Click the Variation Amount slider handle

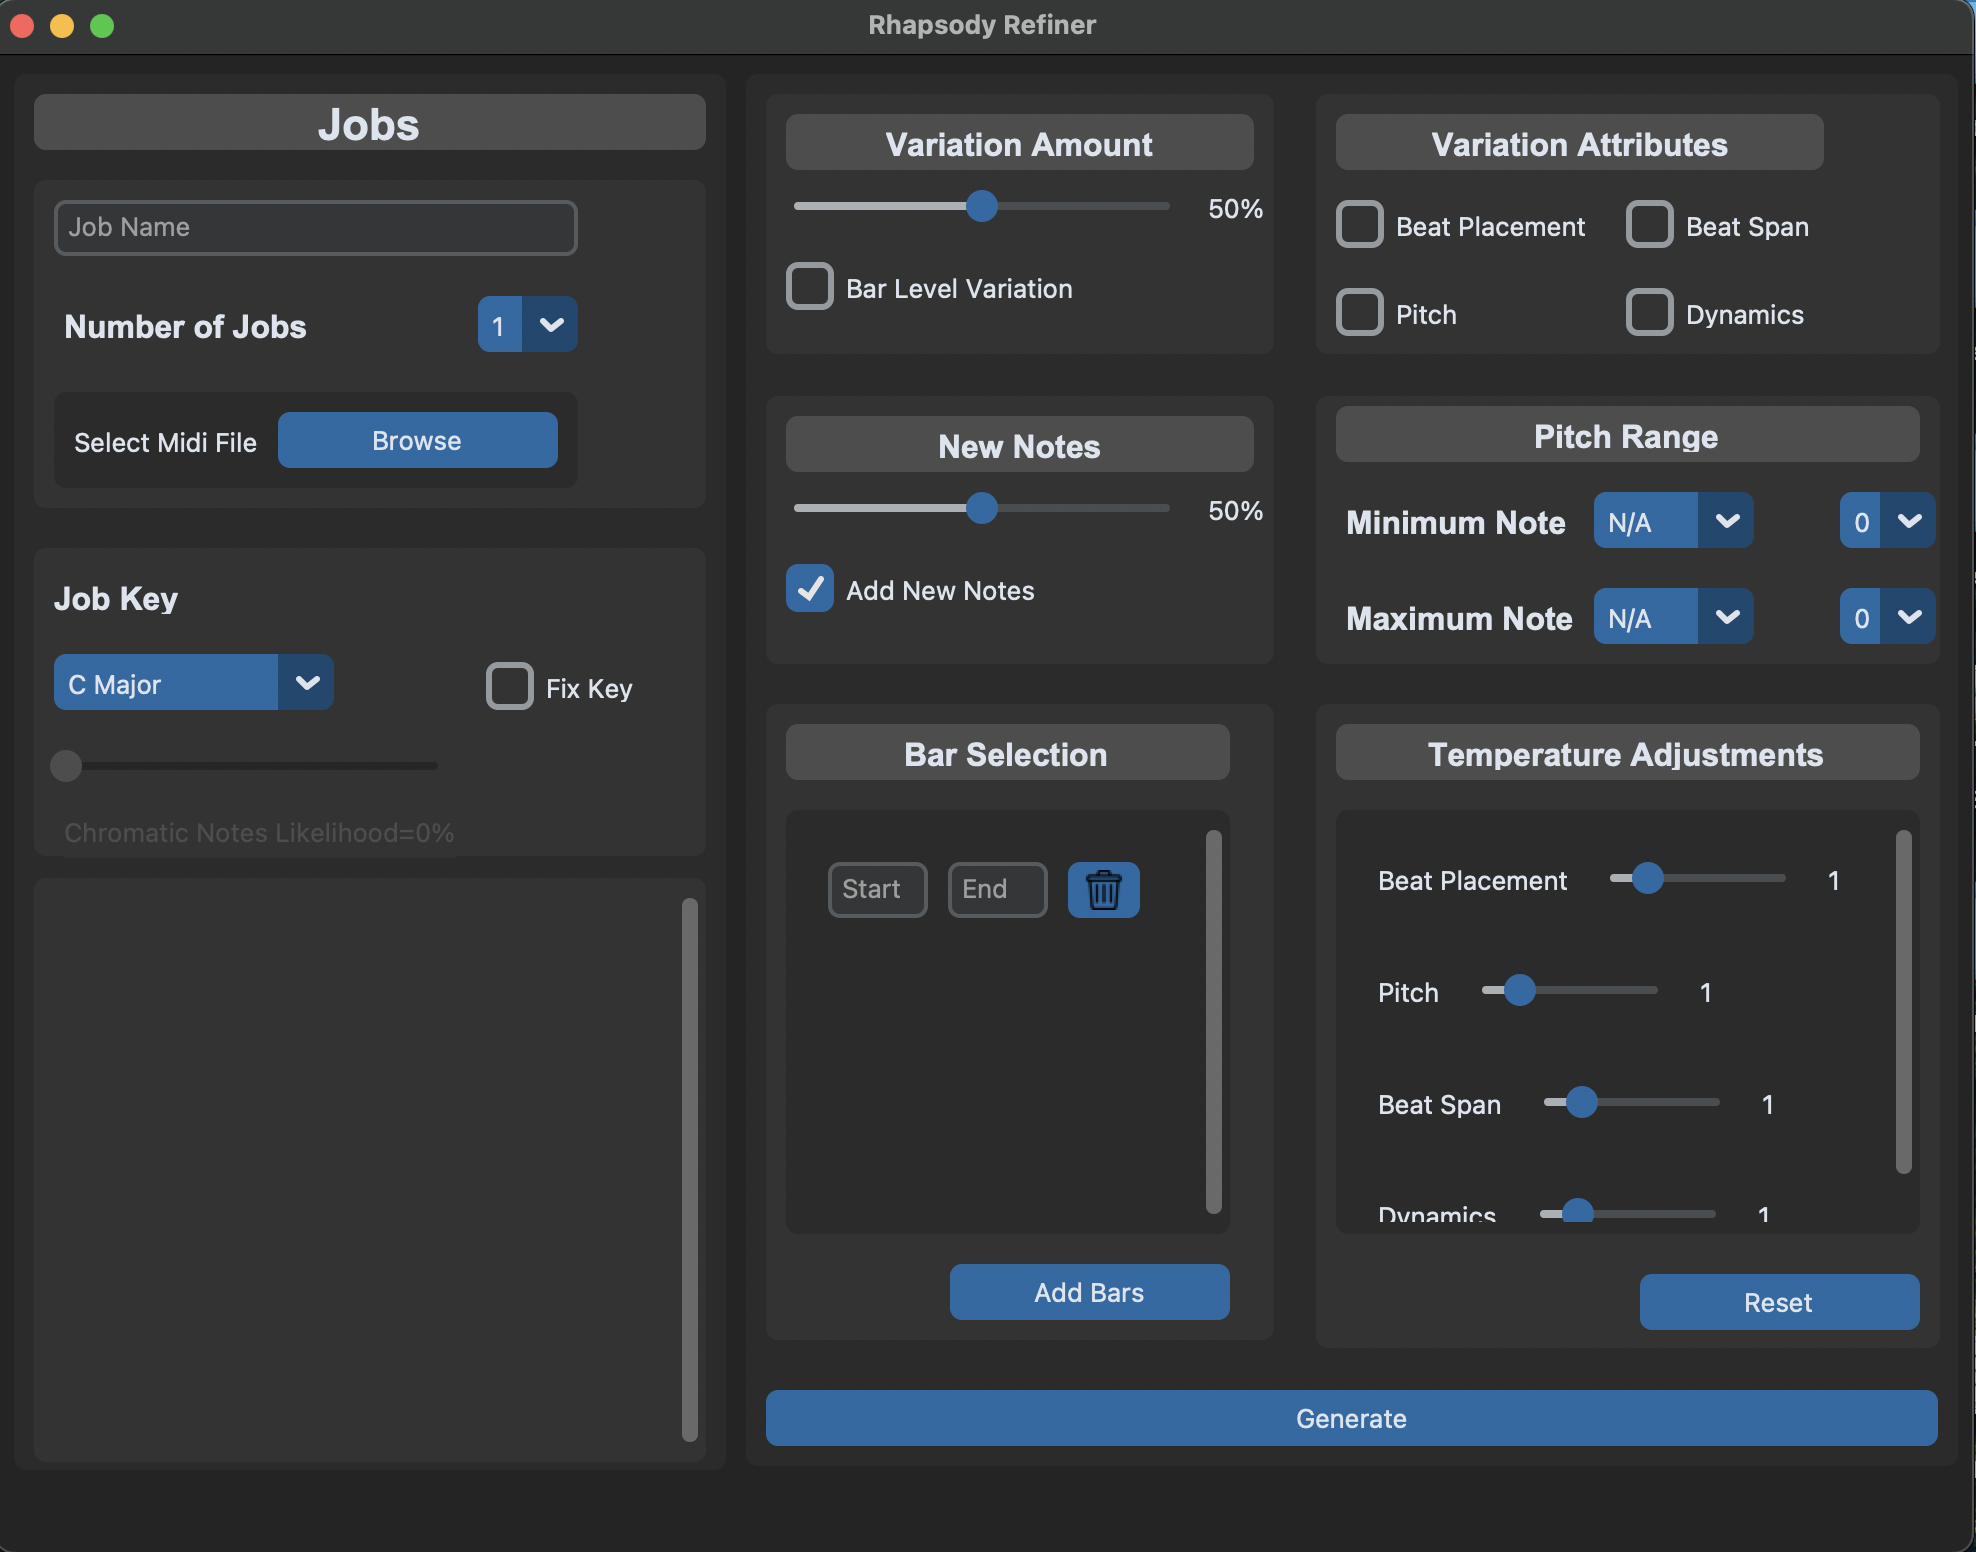[982, 207]
